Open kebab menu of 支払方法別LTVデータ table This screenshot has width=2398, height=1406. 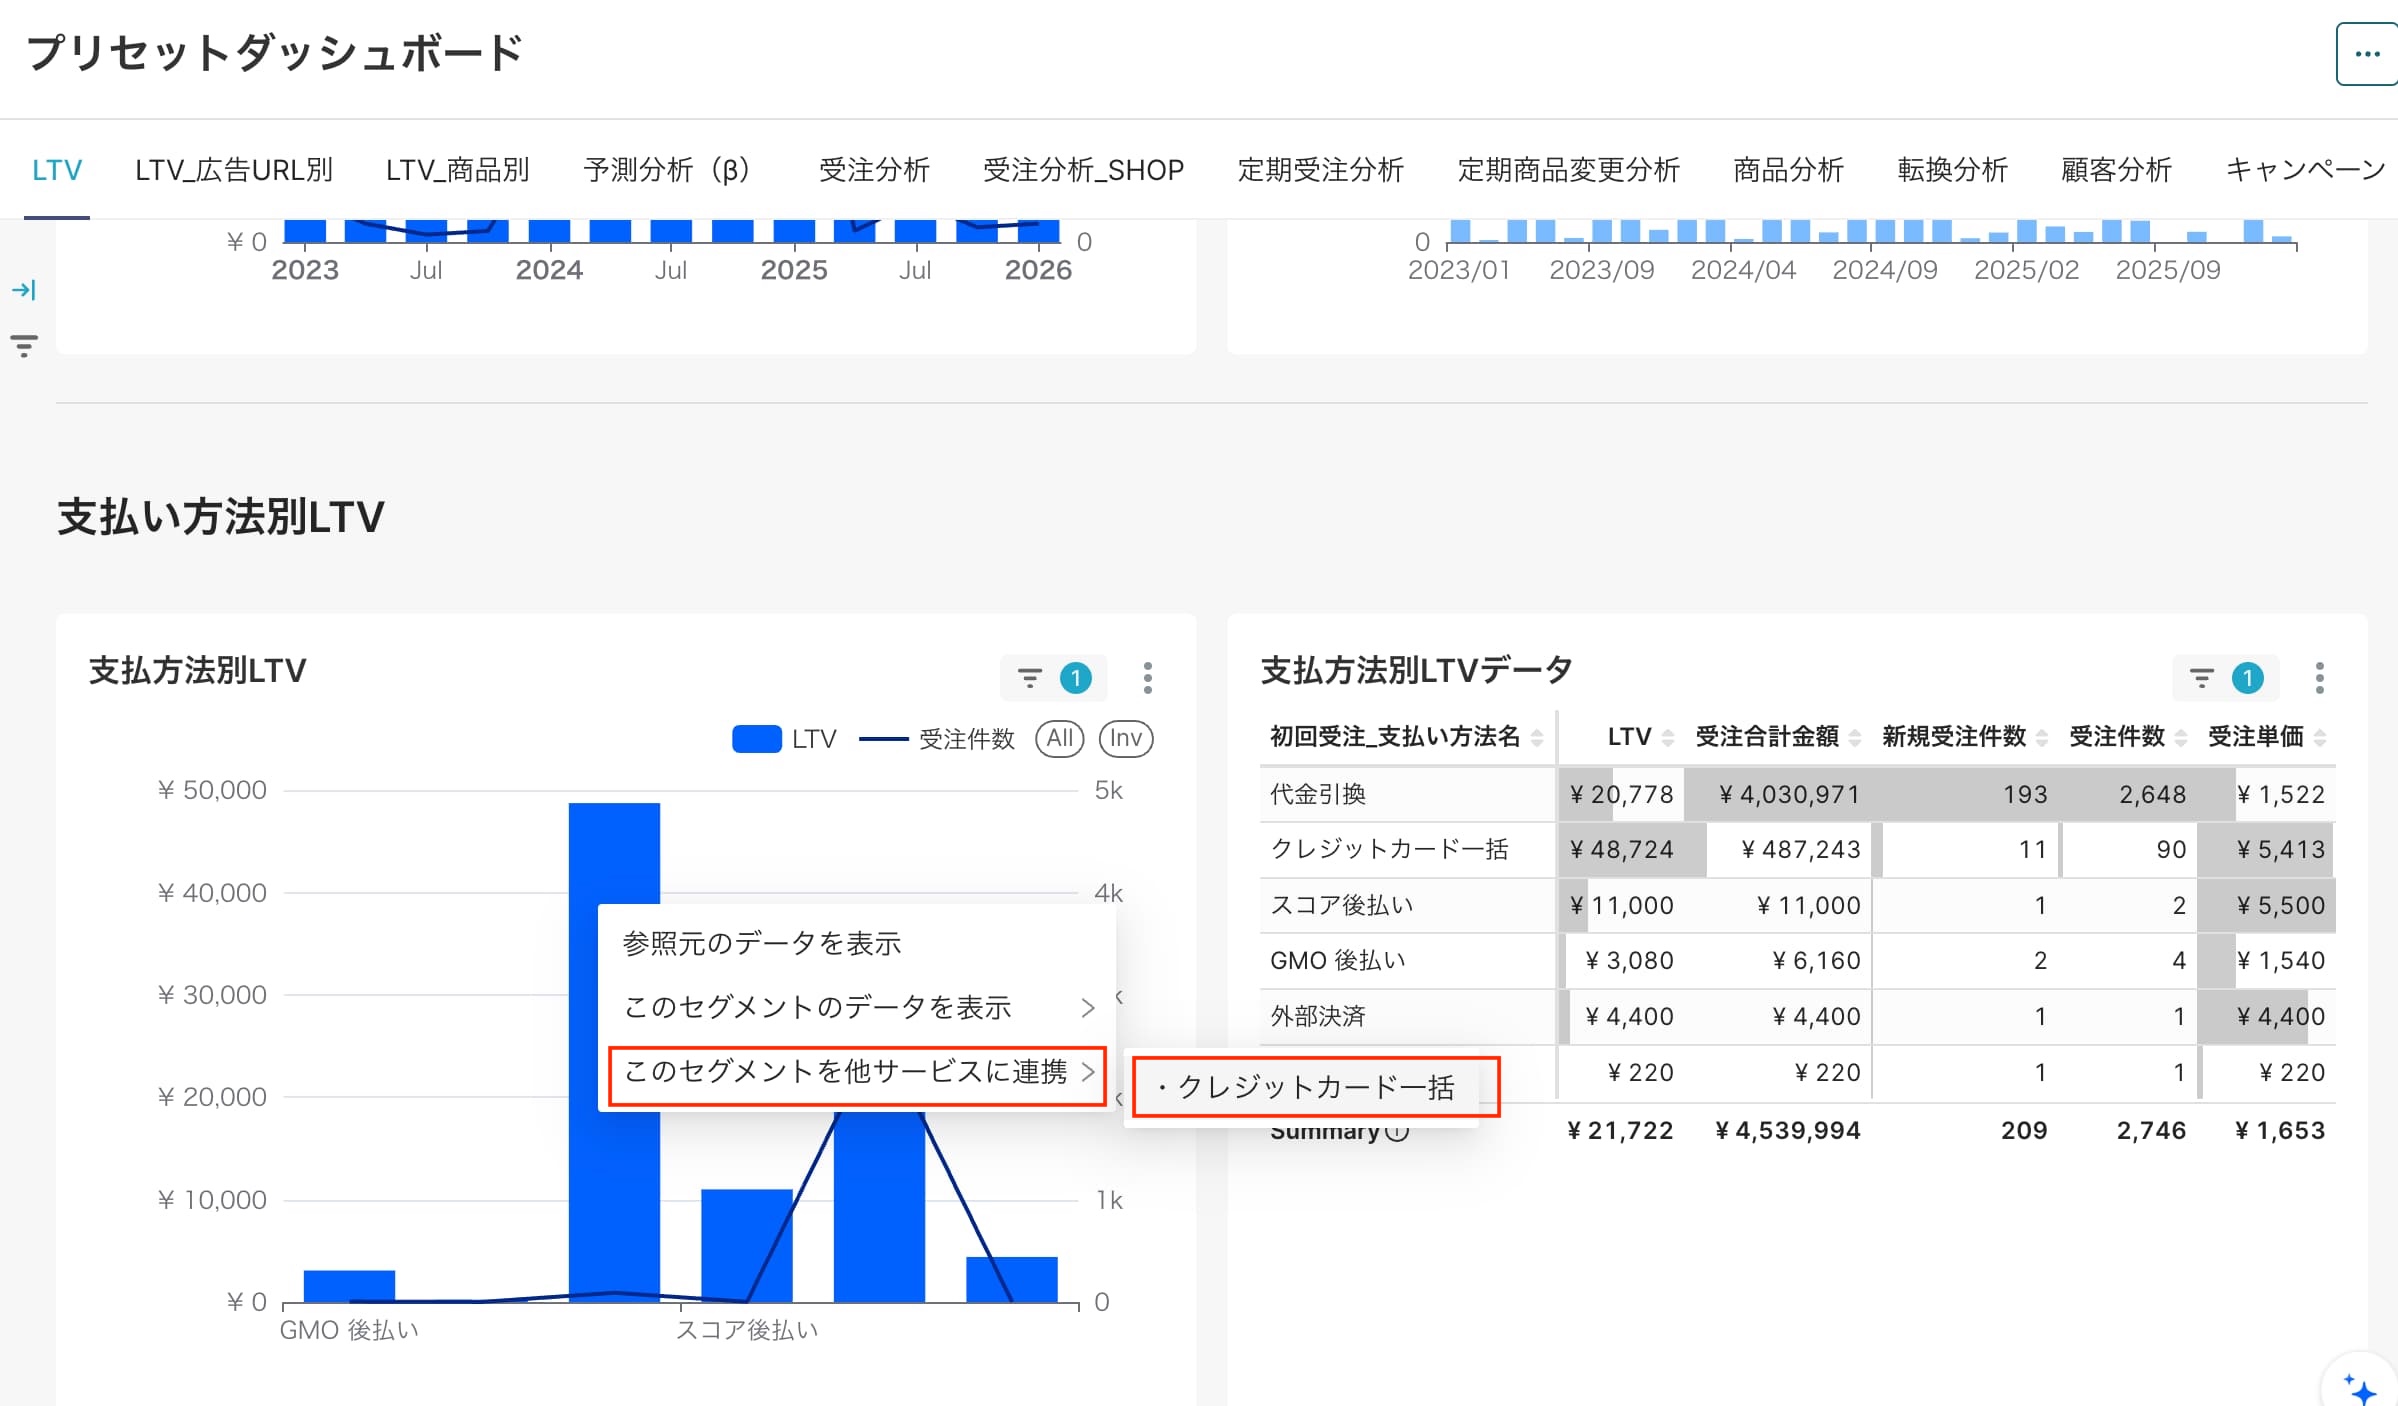tap(2319, 678)
